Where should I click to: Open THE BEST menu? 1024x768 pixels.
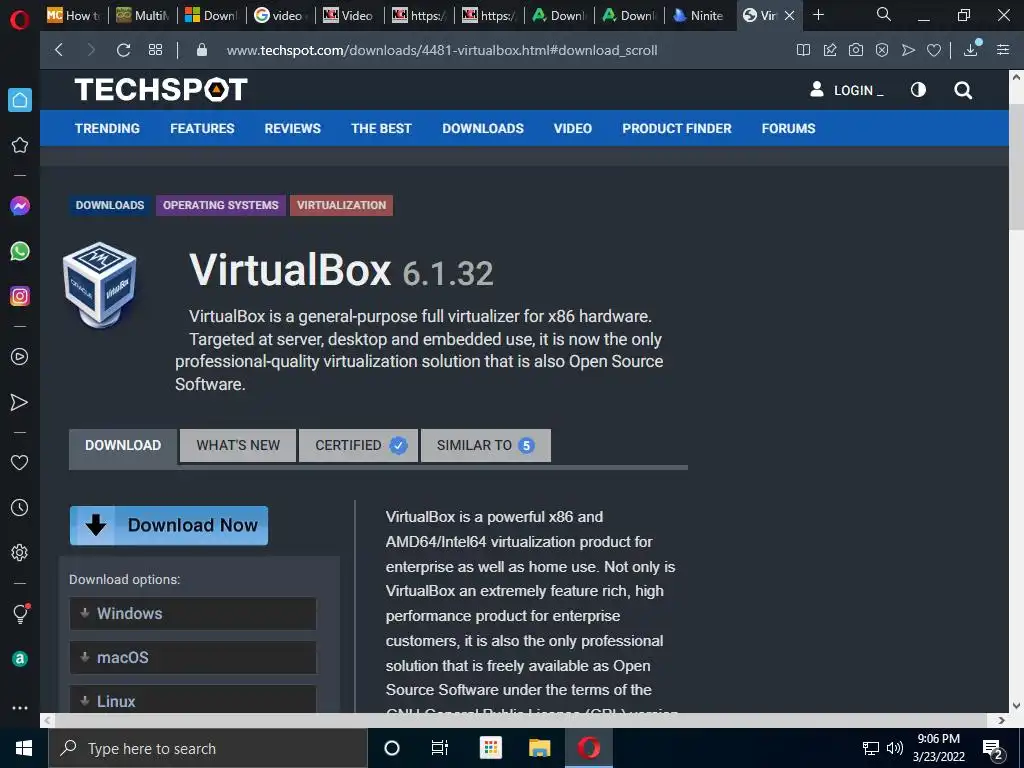381,129
